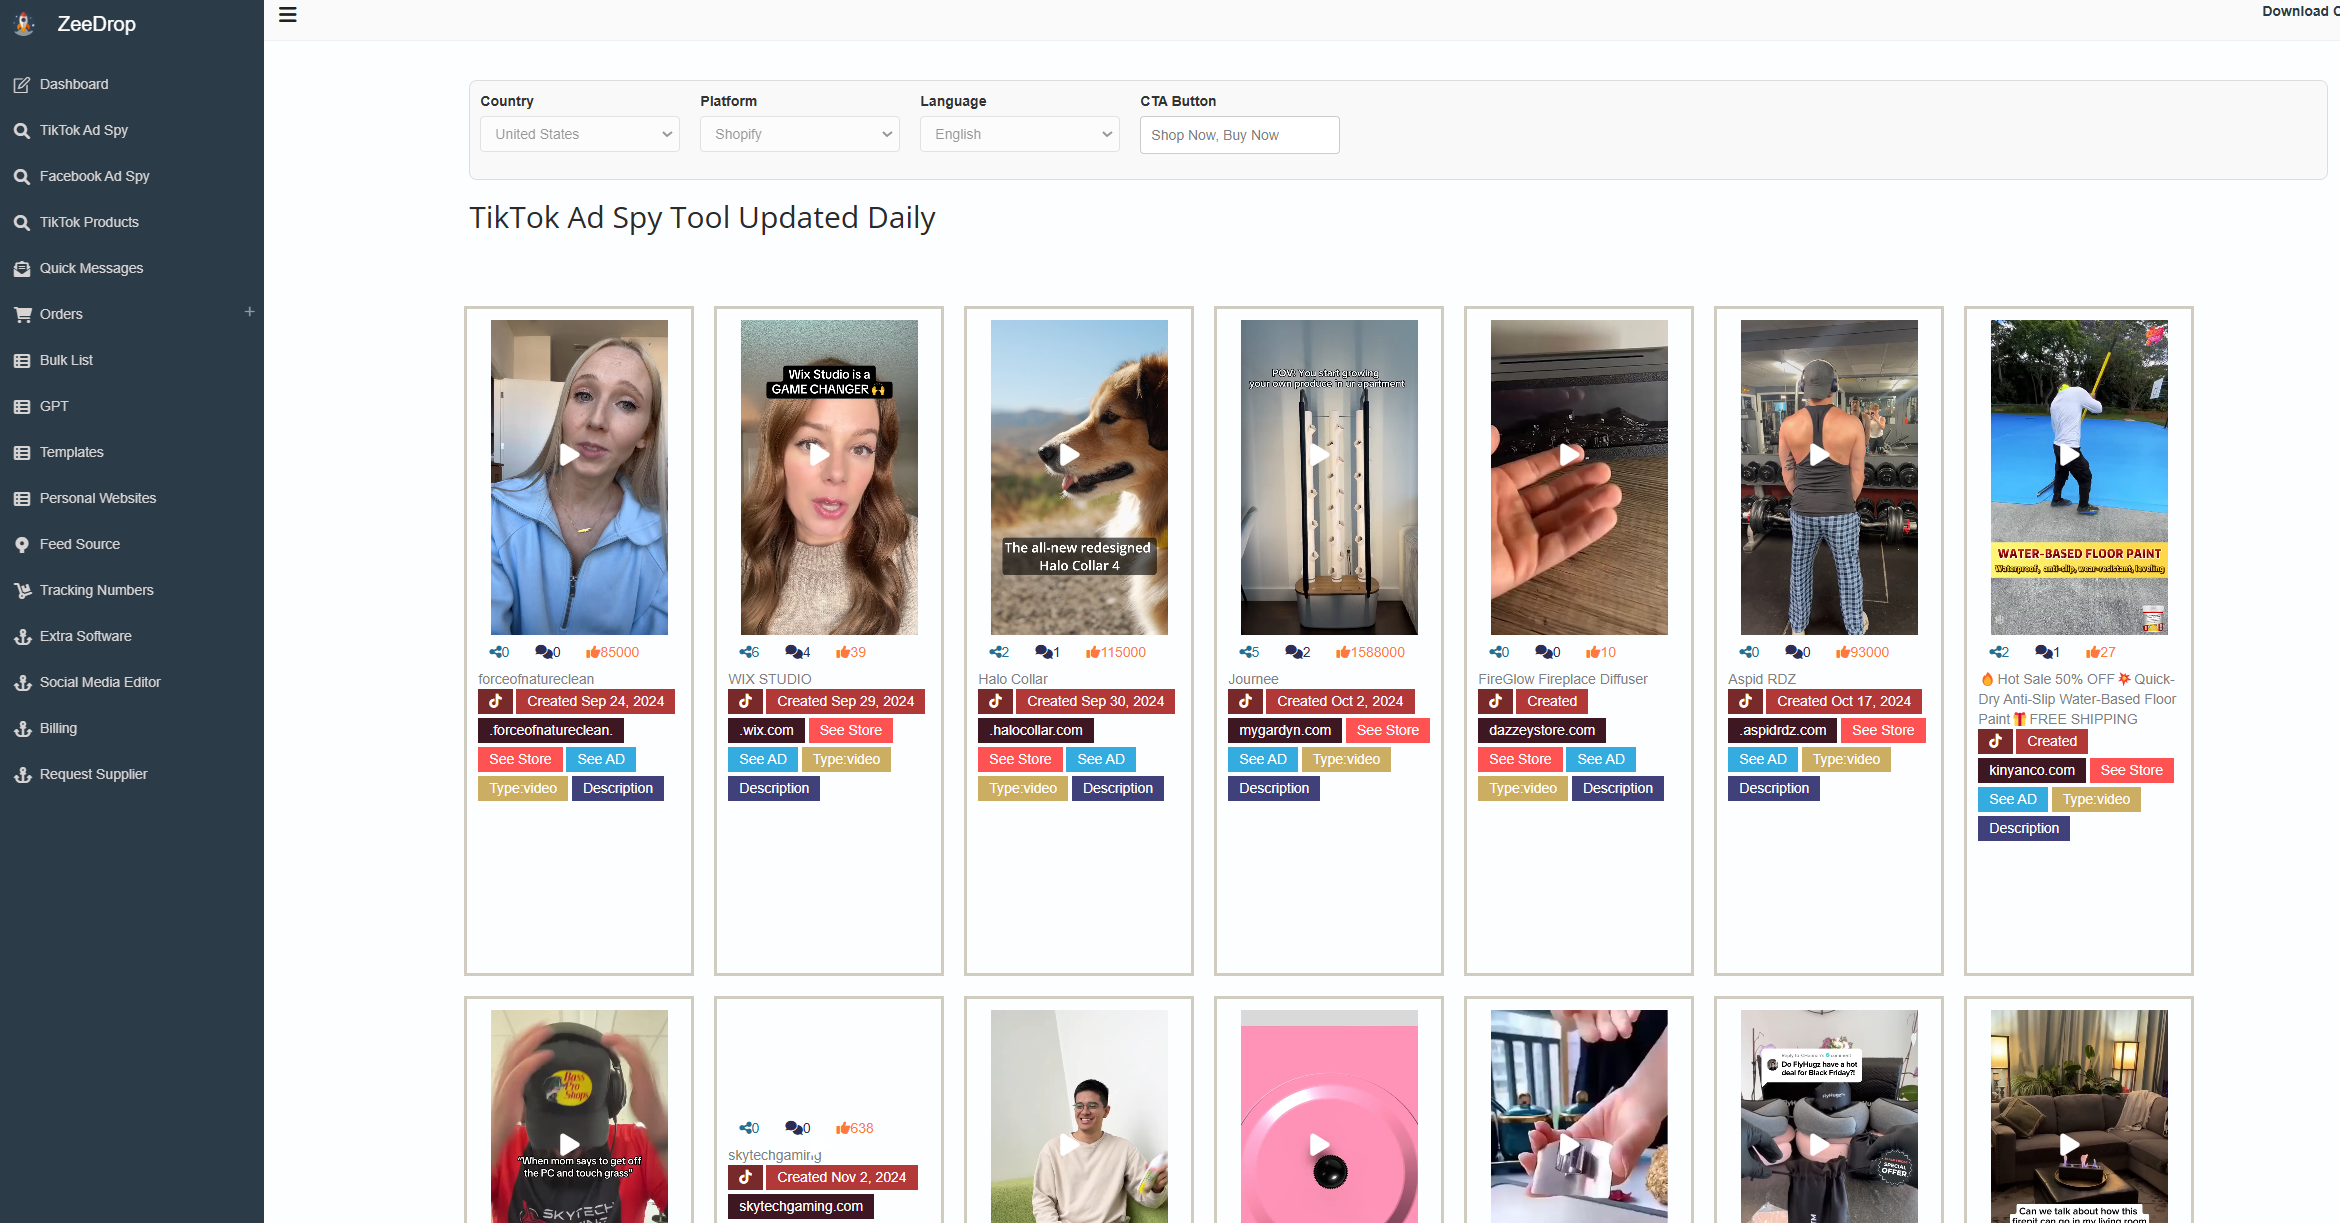Select the TikTok Products icon

[x=23, y=221]
